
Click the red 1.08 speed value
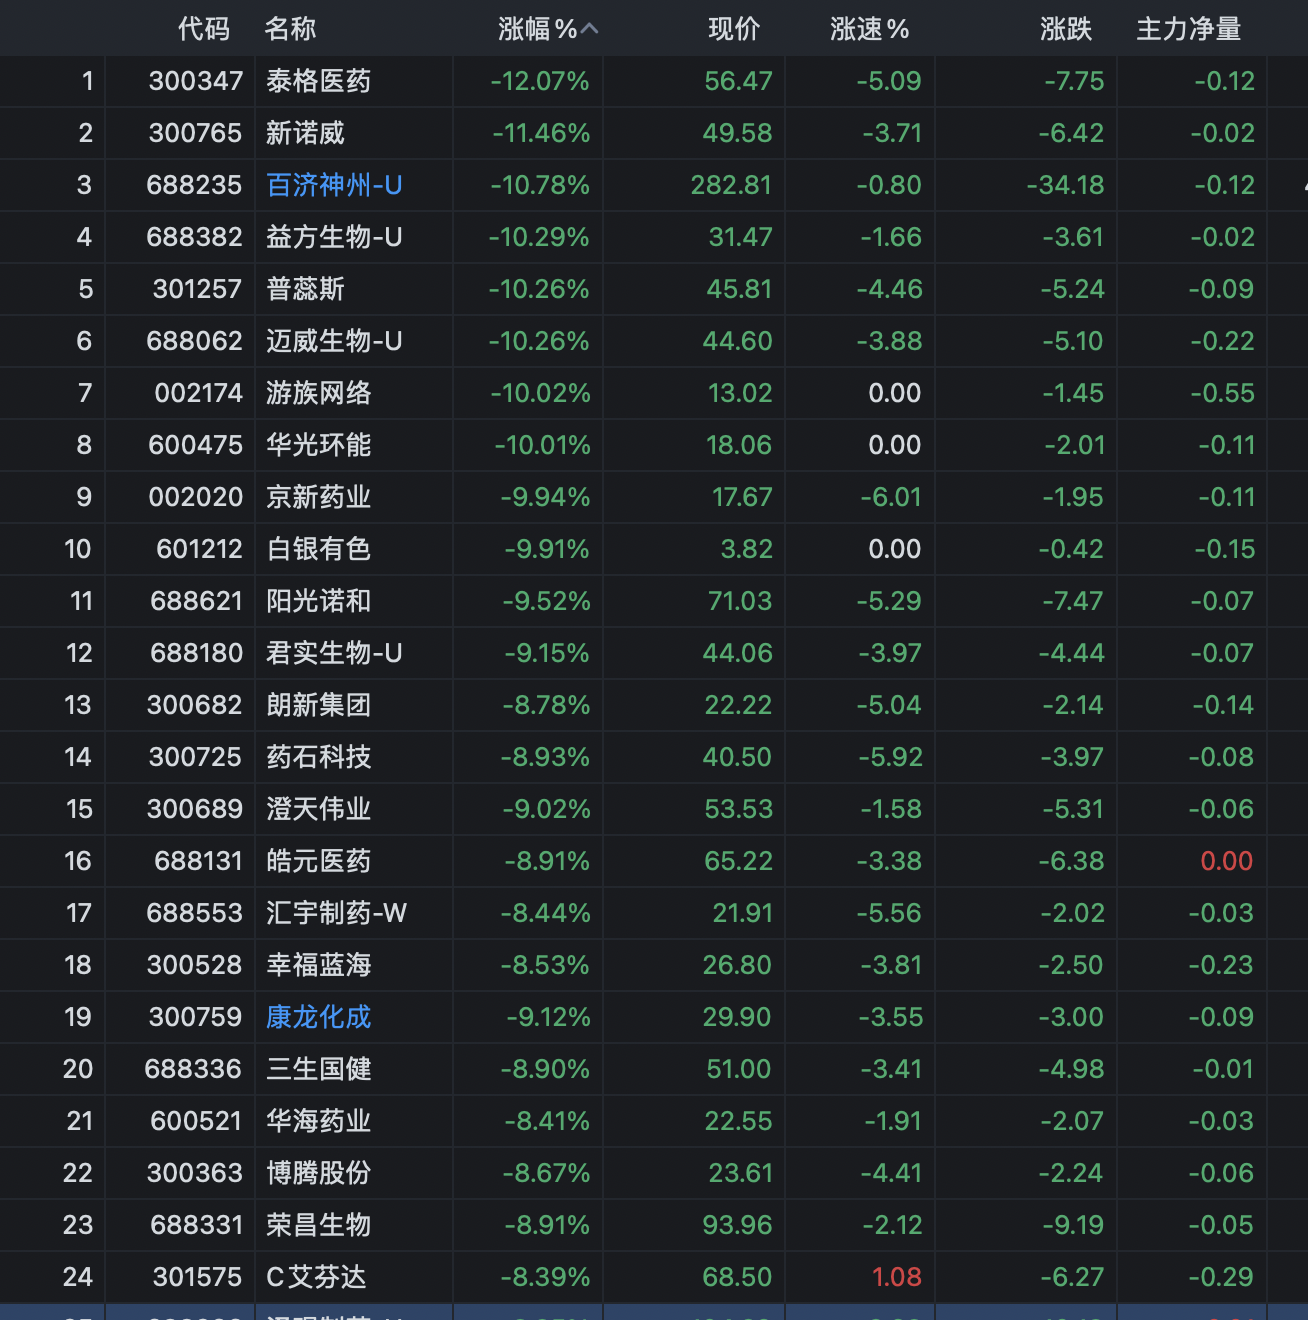[x=897, y=1277]
